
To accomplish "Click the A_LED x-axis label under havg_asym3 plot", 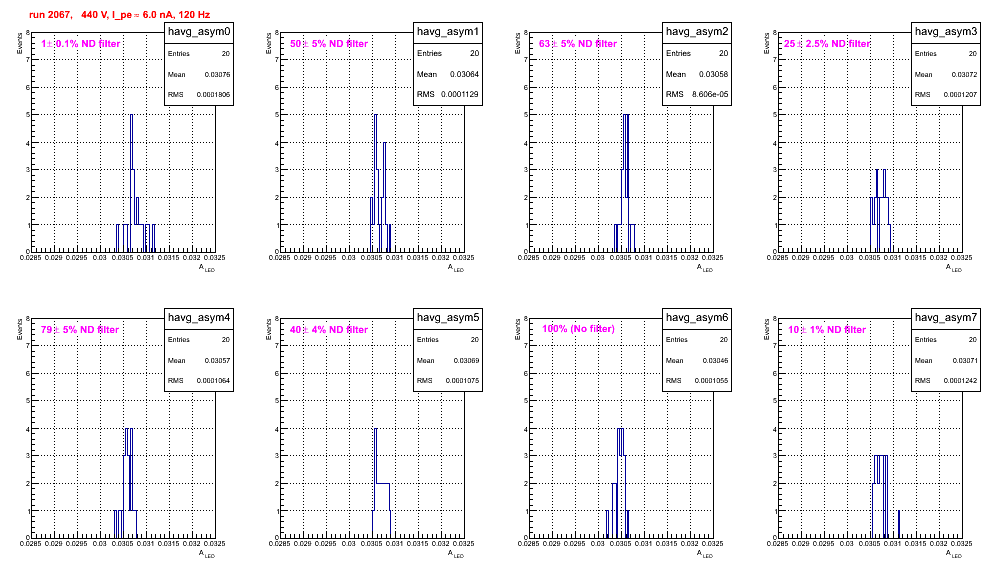I will 954,268.
